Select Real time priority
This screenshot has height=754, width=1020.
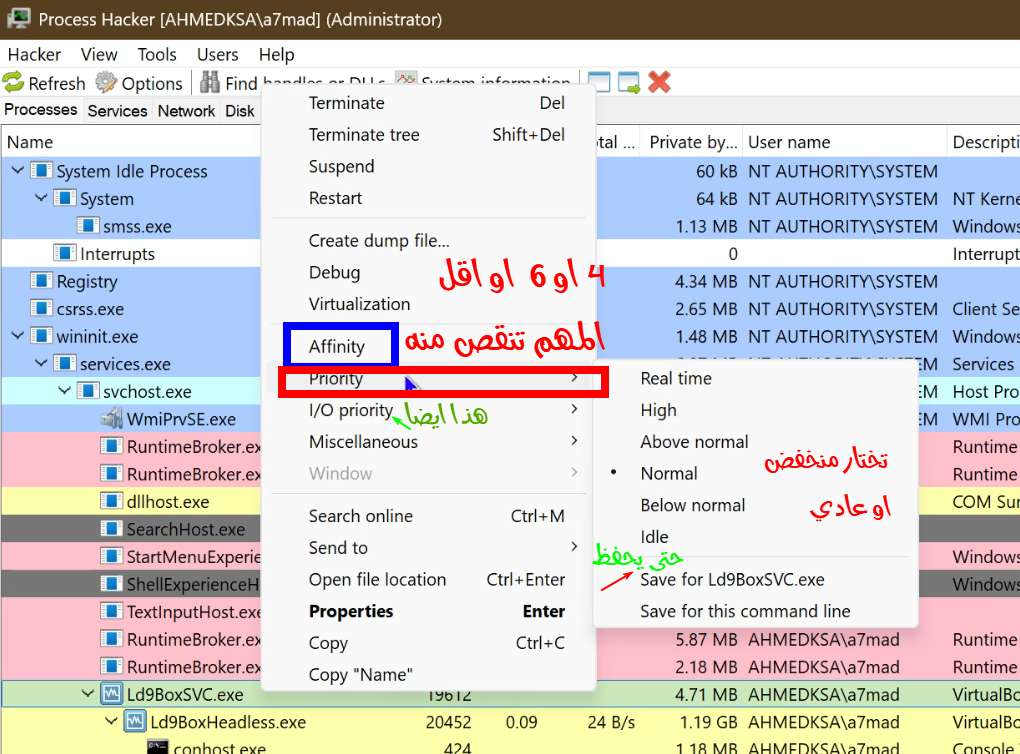(x=676, y=379)
